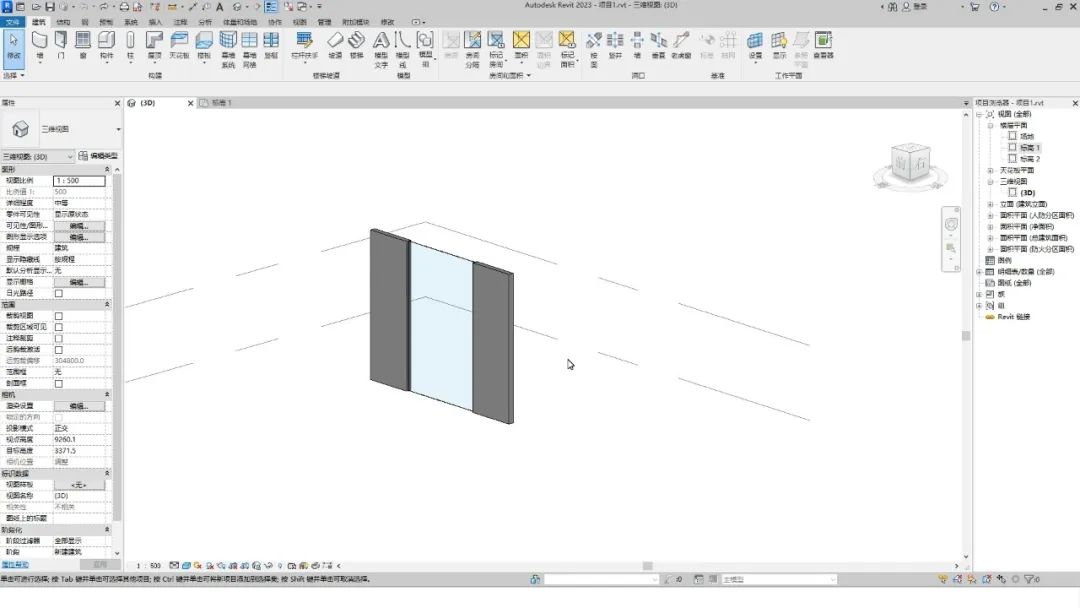Select the Roof (屋顶) tool
This screenshot has width=1080, height=608.
(x=155, y=45)
